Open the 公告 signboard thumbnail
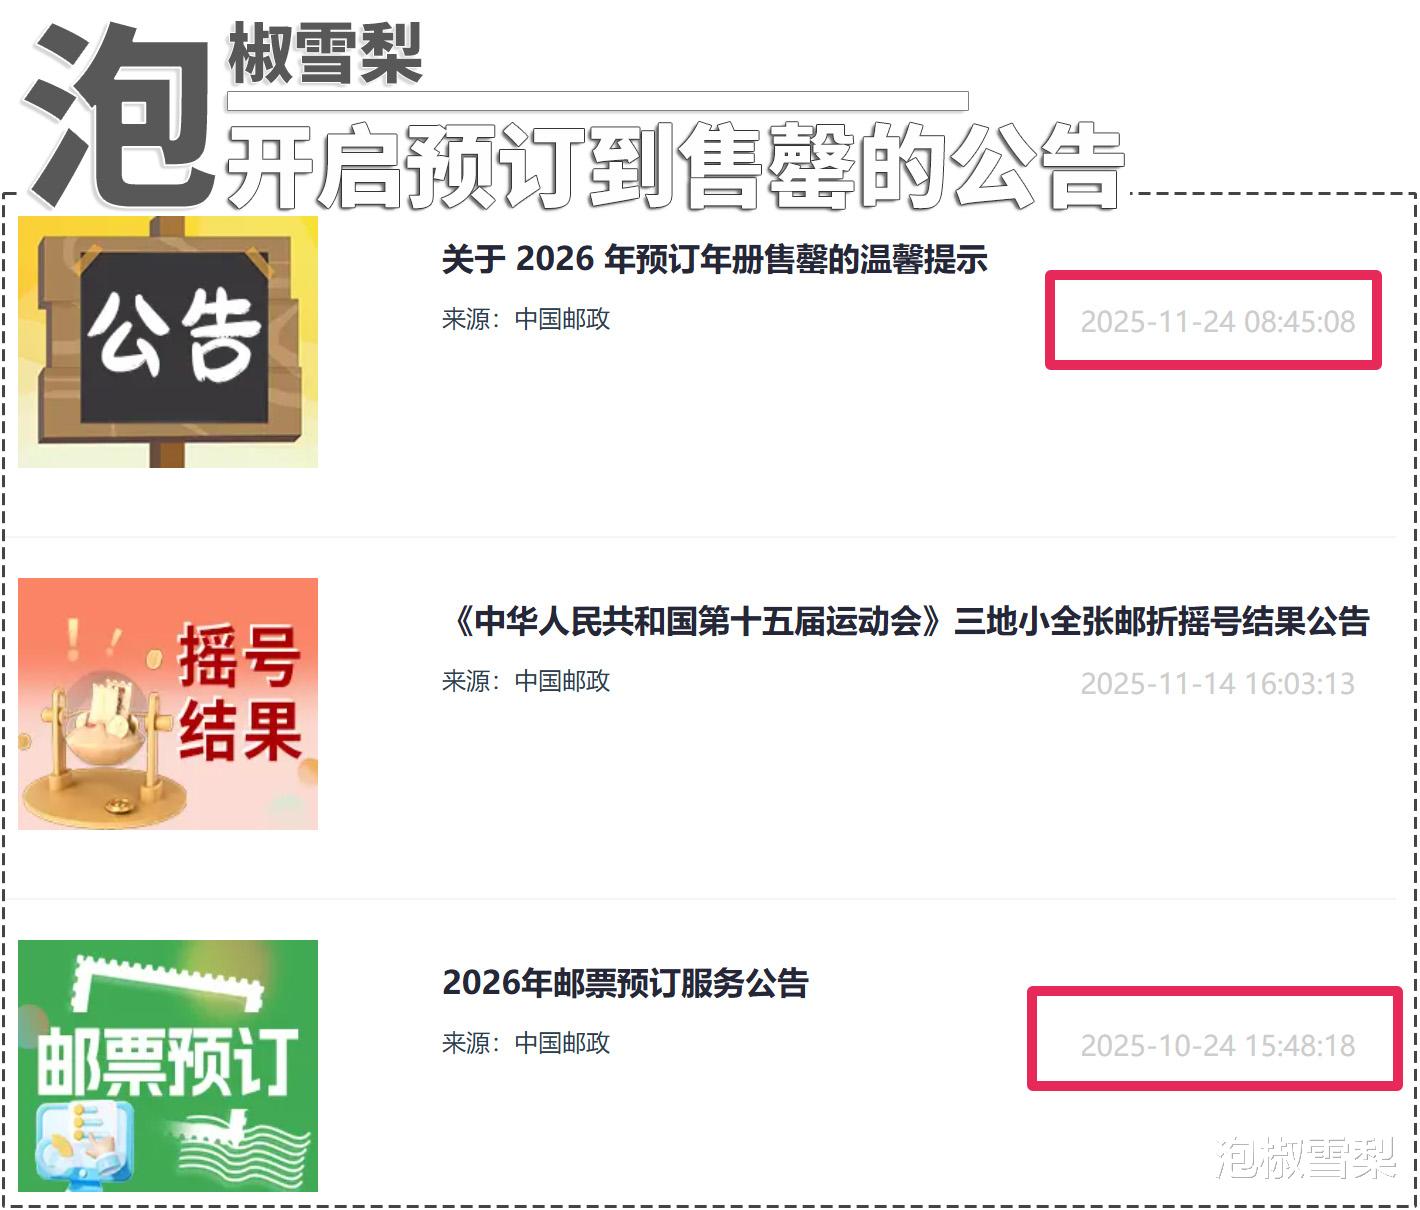This screenshot has height=1210, width=1420. [168, 341]
